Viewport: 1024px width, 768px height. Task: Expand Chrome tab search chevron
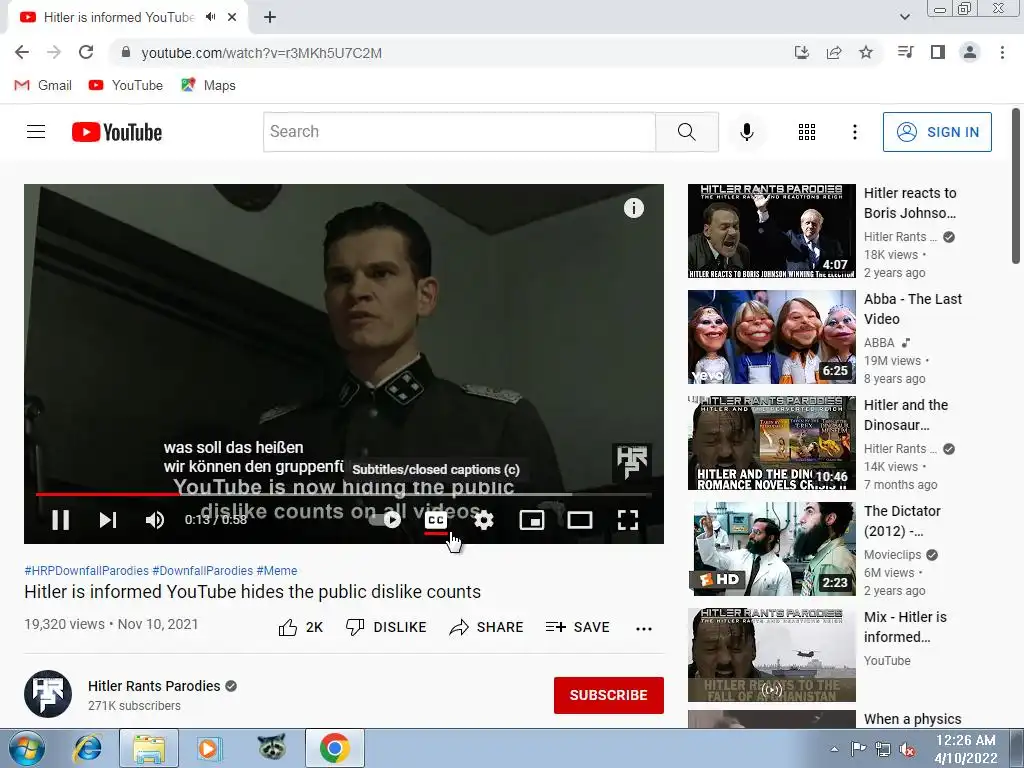click(x=904, y=17)
